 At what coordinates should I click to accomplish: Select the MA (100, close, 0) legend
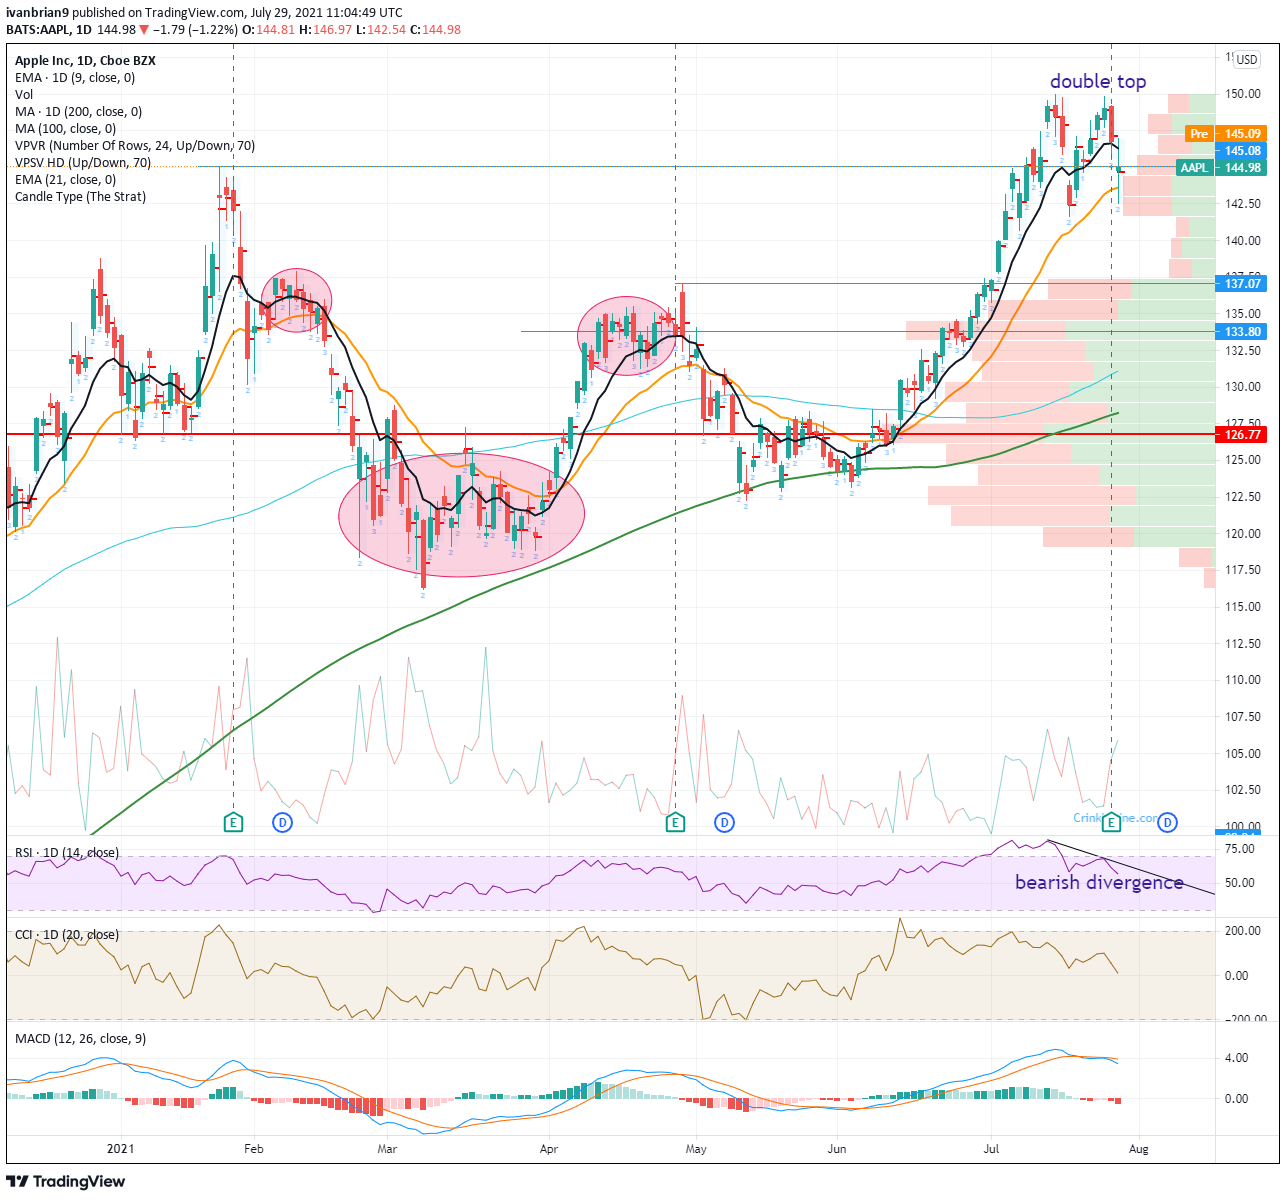click(x=65, y=129)
